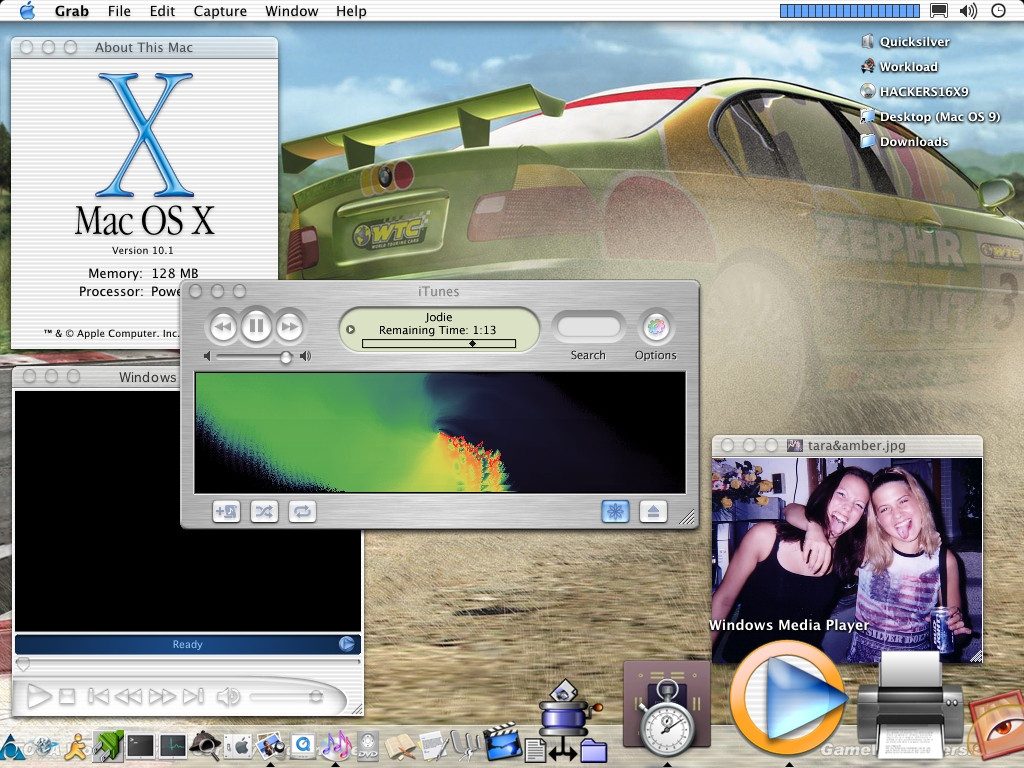Create a new playlist in iTunes

coord(226,511)
